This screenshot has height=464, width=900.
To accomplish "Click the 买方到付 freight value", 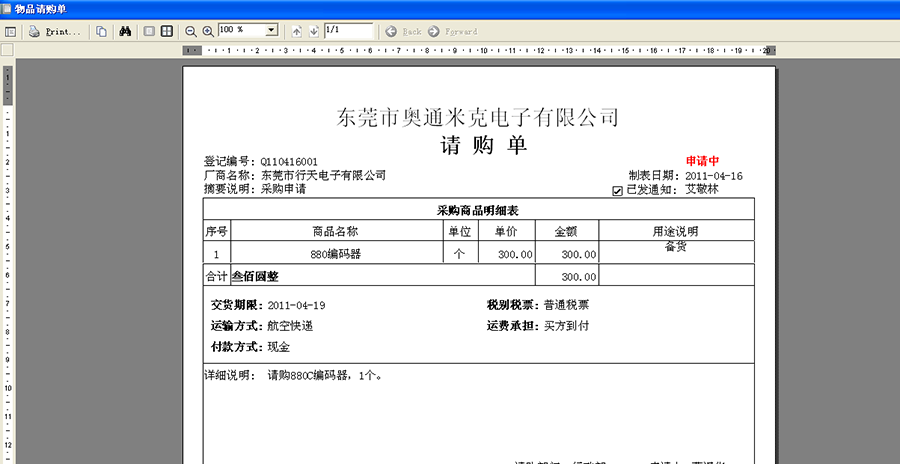I will [567, 326].
